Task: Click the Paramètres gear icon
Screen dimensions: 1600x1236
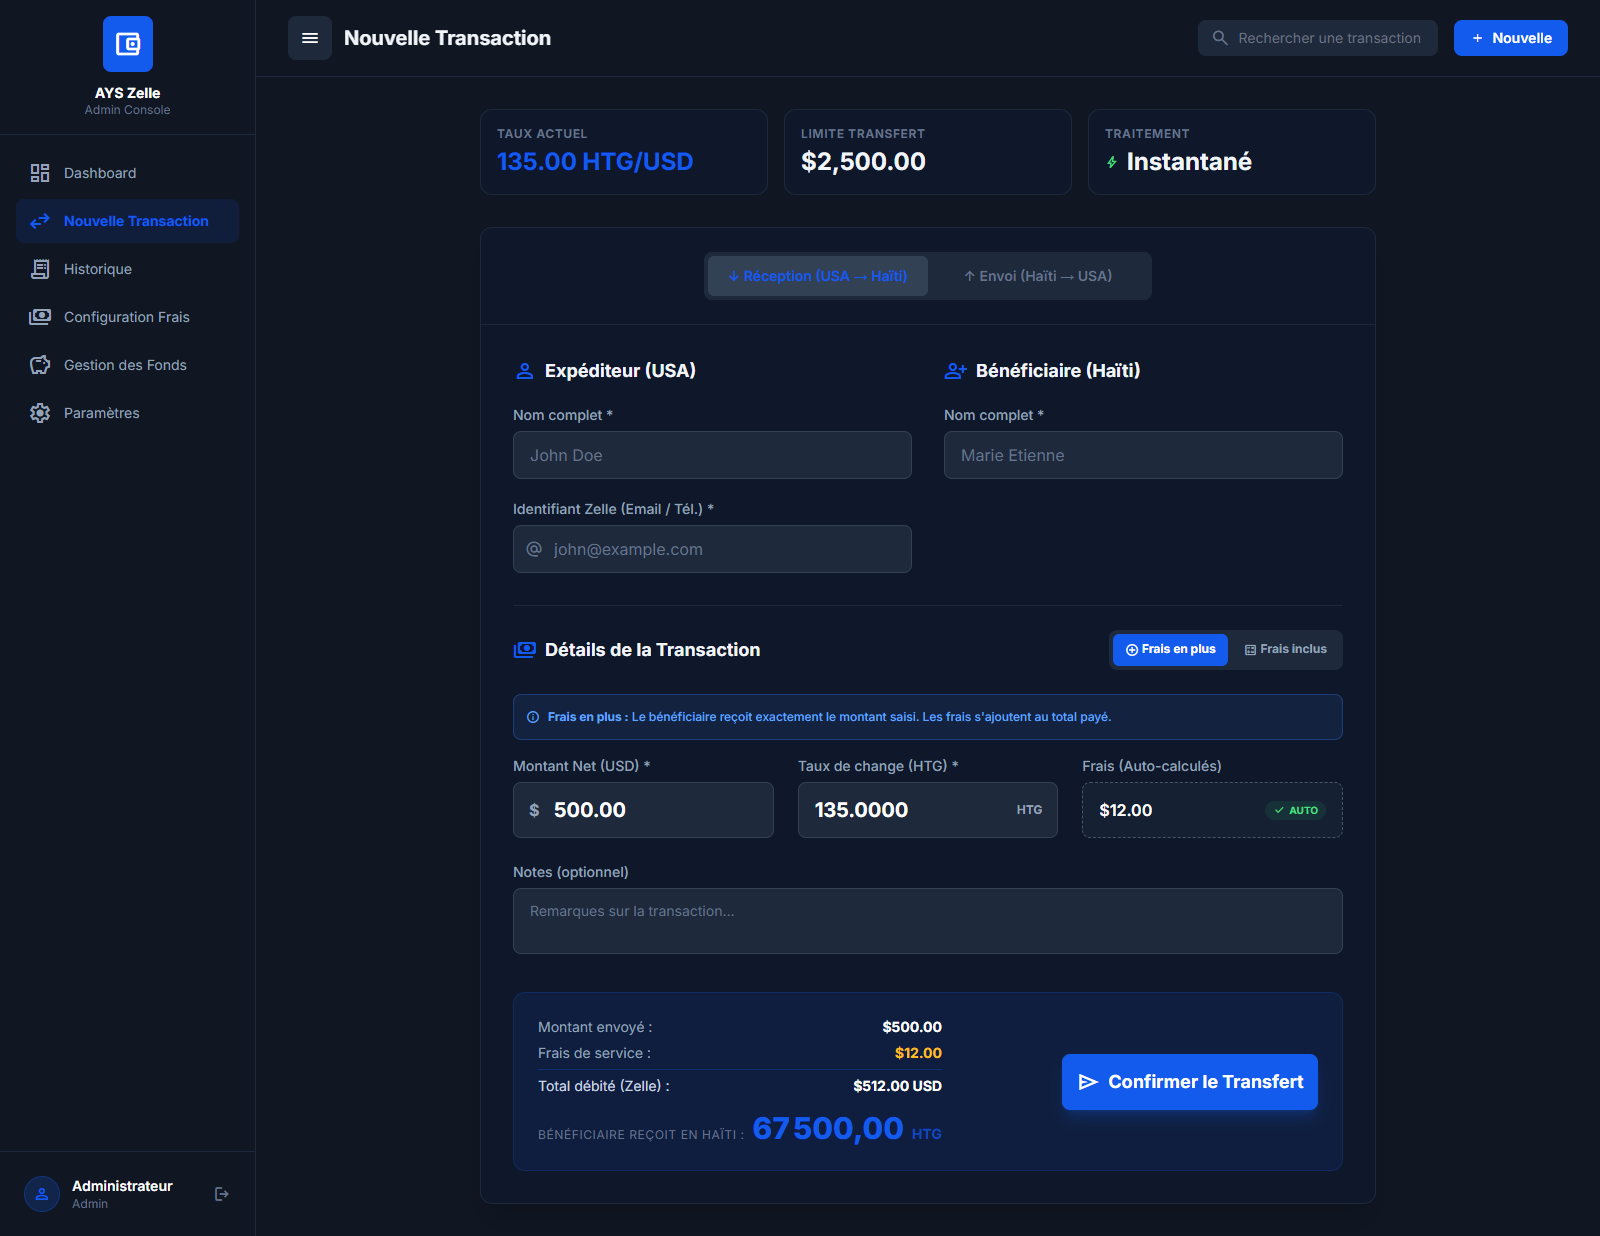Action: click(40, 413)
